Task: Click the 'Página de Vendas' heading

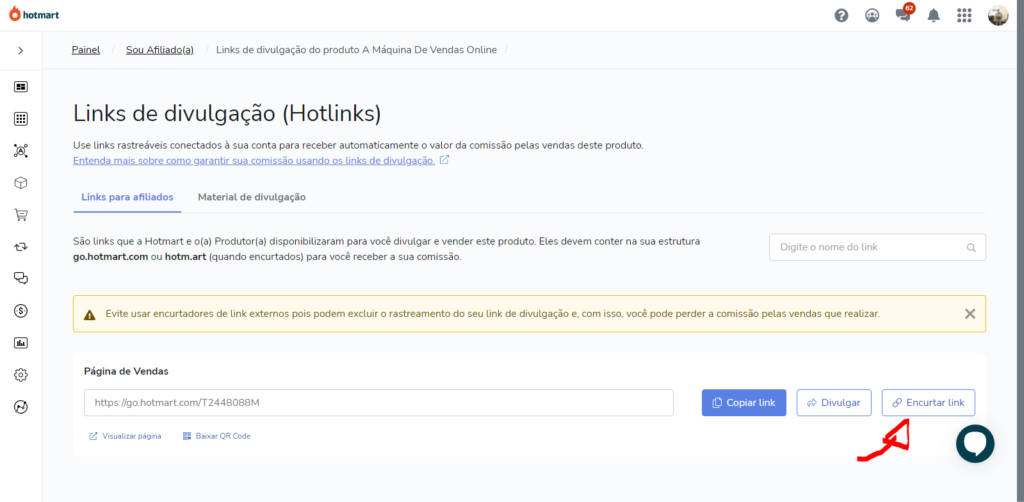Action: pyautogui.click(x=126, y=371)
